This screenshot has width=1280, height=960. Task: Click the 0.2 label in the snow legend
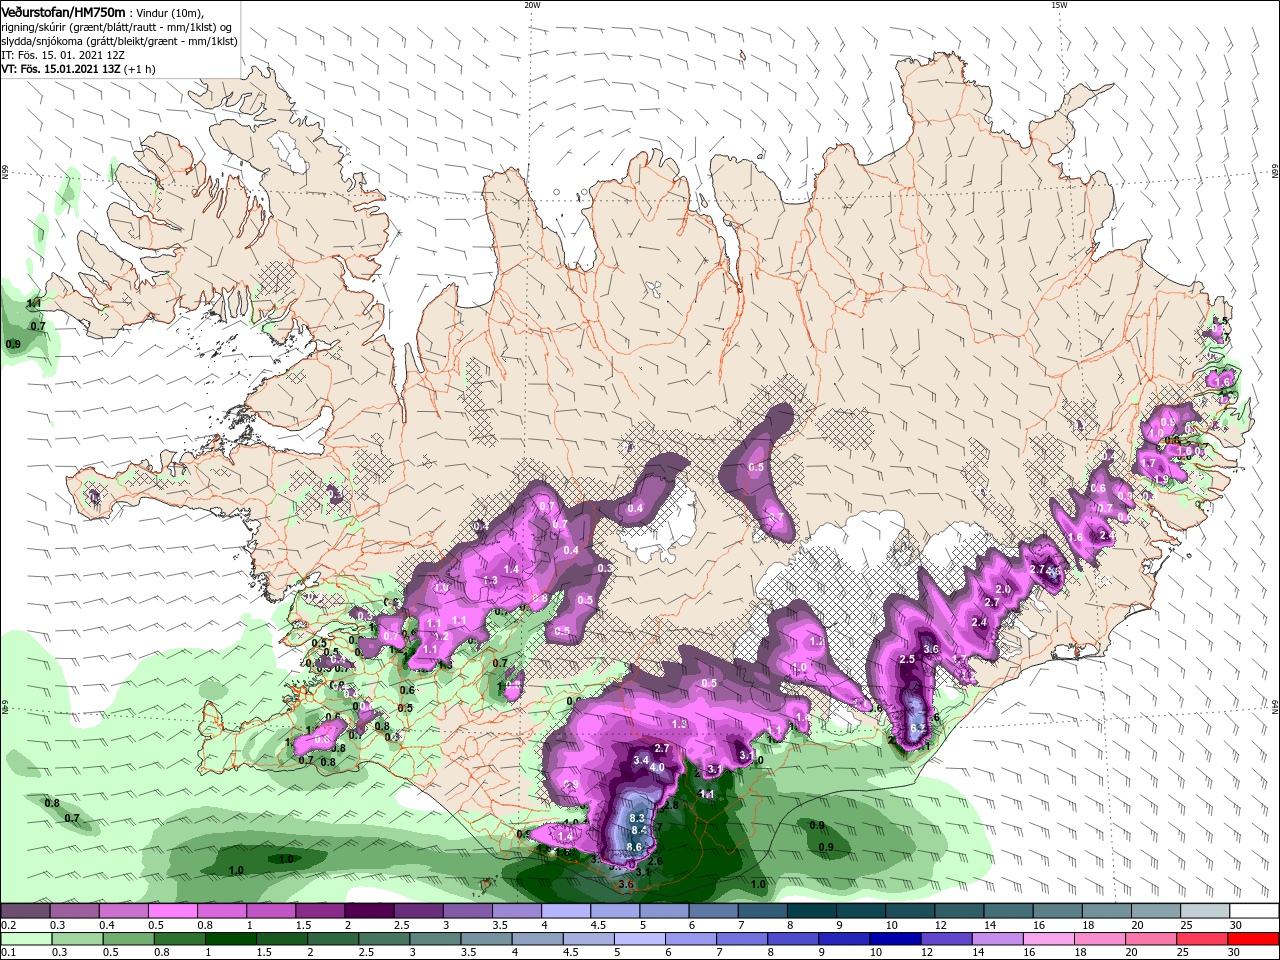[8, 925]
